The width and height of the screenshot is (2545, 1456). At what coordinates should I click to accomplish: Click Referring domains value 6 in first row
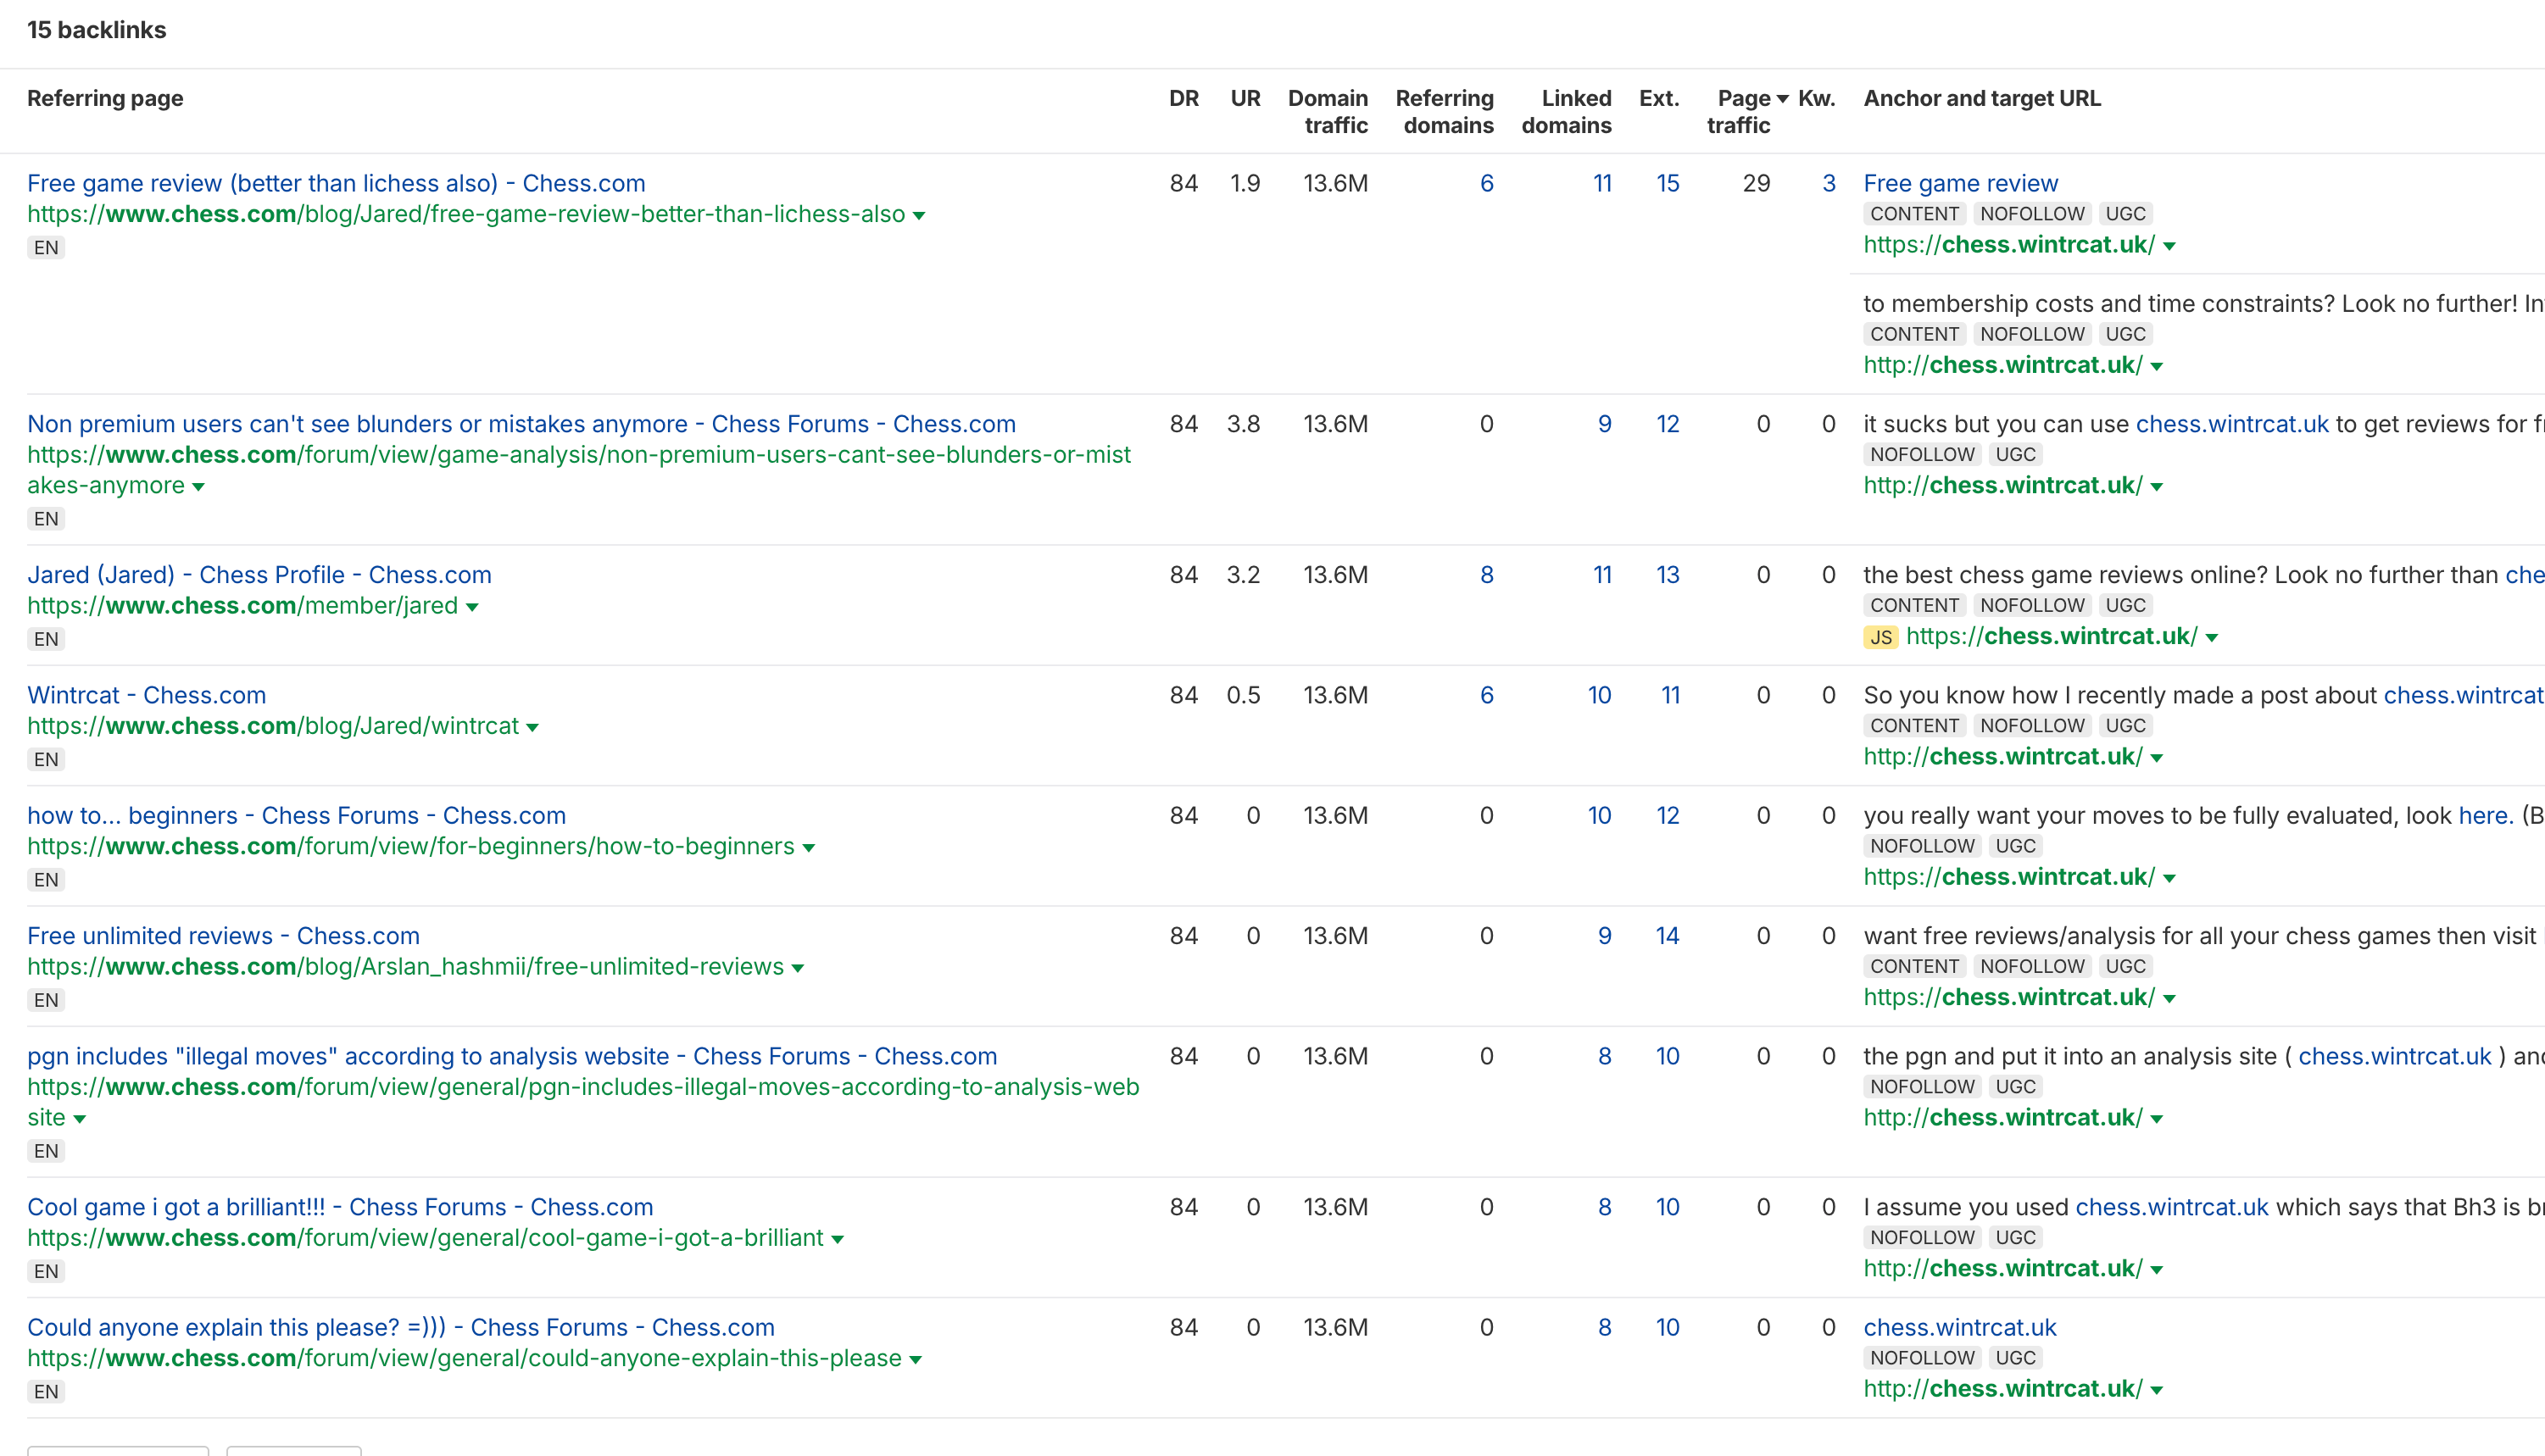pos(1486,183)
